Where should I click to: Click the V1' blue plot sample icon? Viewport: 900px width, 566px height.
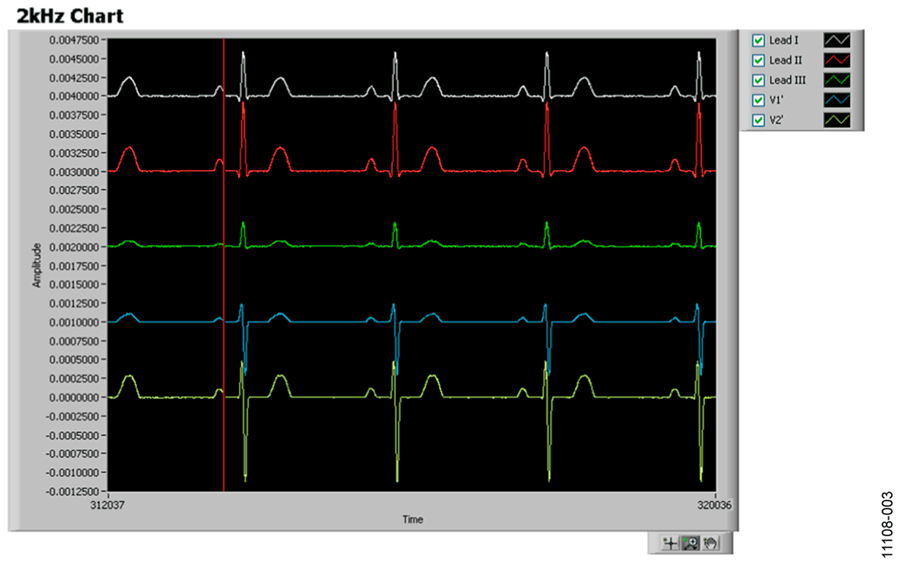tap(835, 100)
